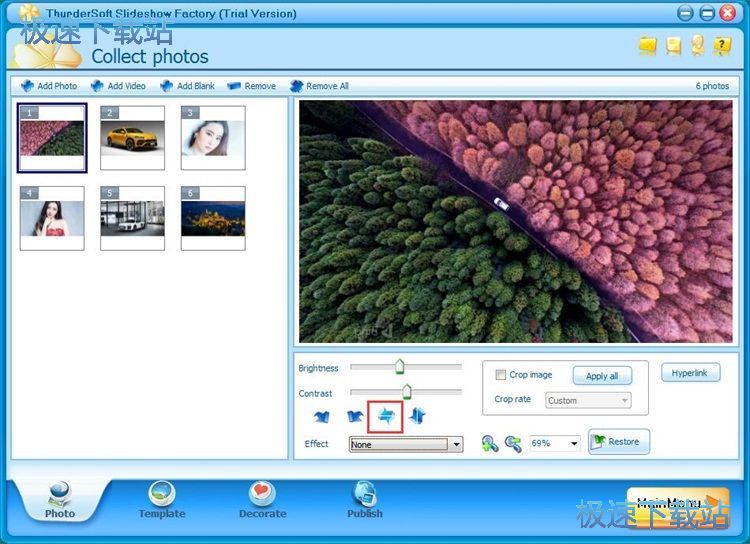Enable the Crop image checkbox

point(501,375)
